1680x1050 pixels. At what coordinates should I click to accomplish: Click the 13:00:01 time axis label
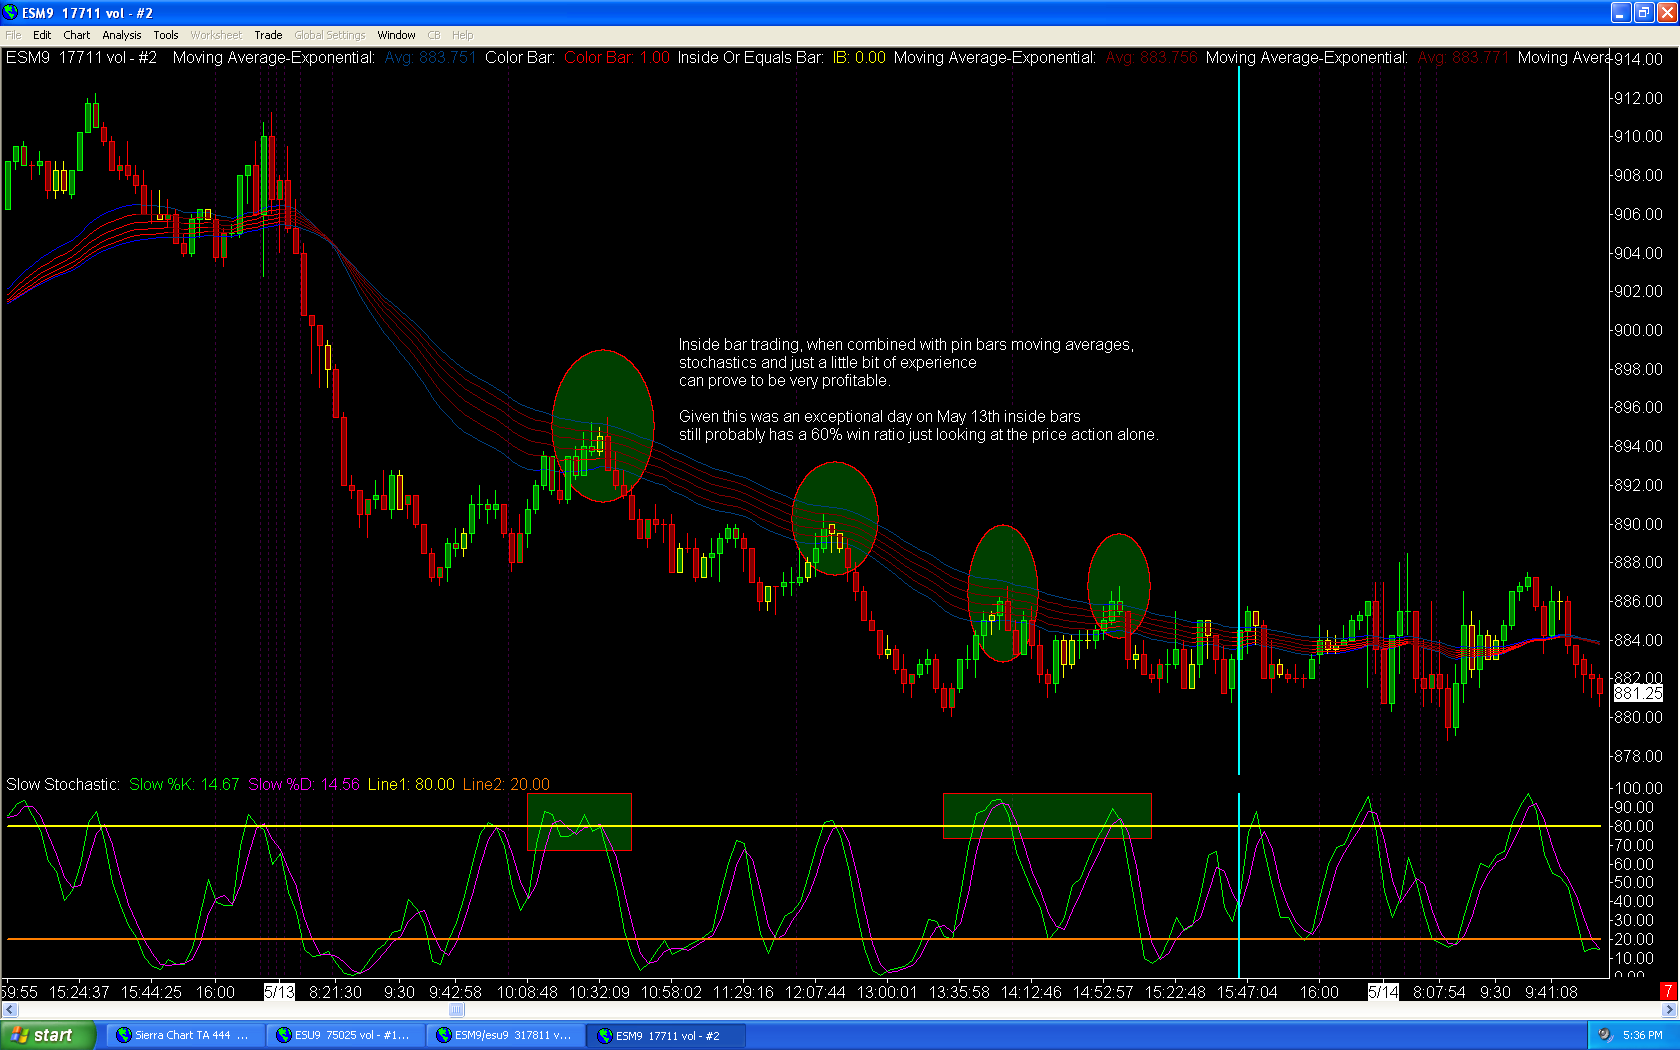(x=887, y=992)
